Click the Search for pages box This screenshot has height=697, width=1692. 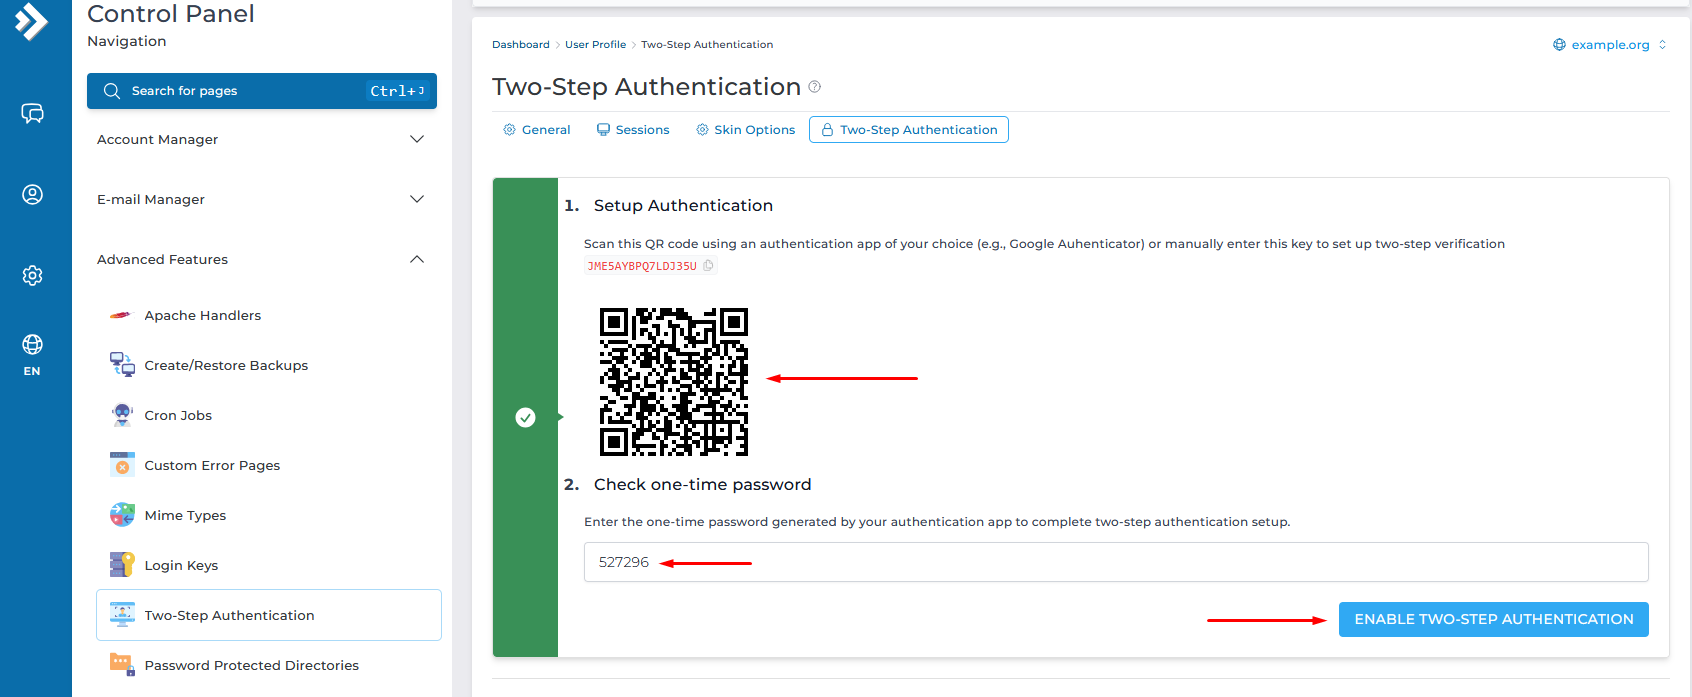click(x=261, y=91)
